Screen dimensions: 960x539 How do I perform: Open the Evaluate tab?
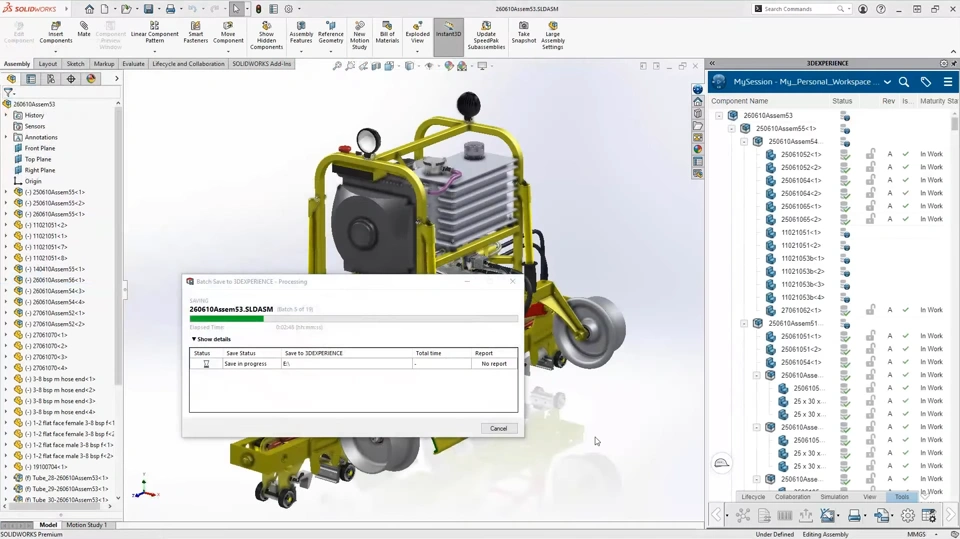pyautogui.click(x=133, y=64)
